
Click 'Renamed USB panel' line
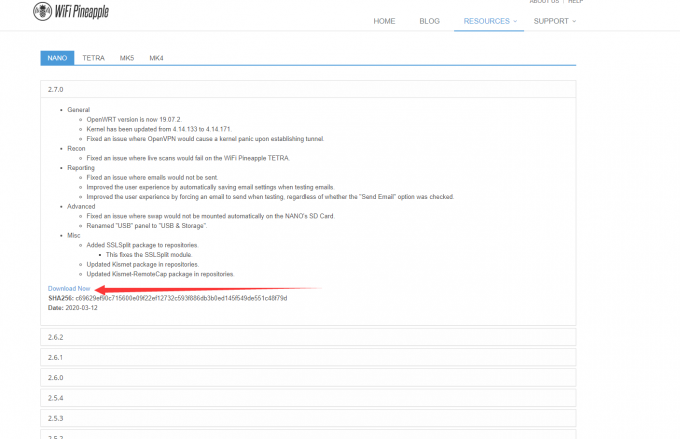(x=147, y=226)
